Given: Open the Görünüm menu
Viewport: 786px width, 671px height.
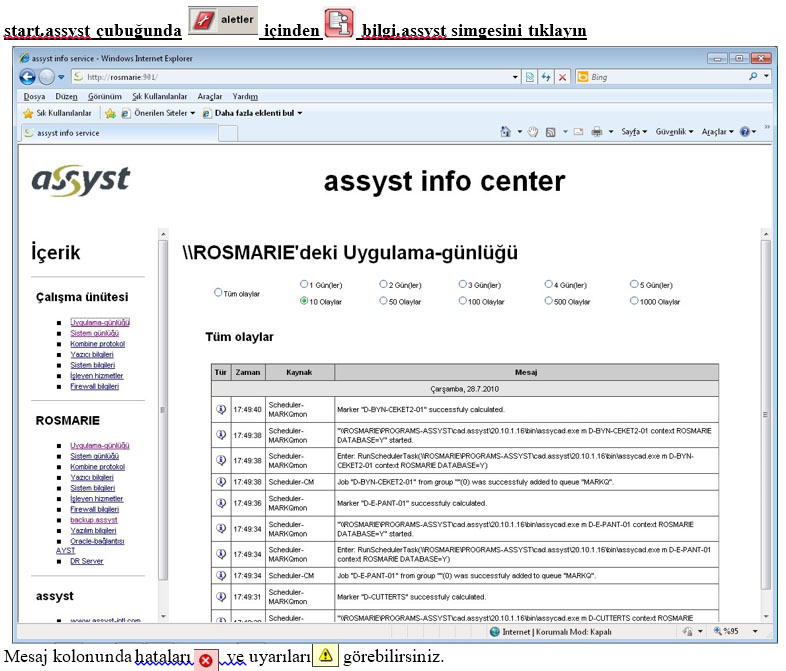Looking at the screenshot, I should [x=105, y=96].
